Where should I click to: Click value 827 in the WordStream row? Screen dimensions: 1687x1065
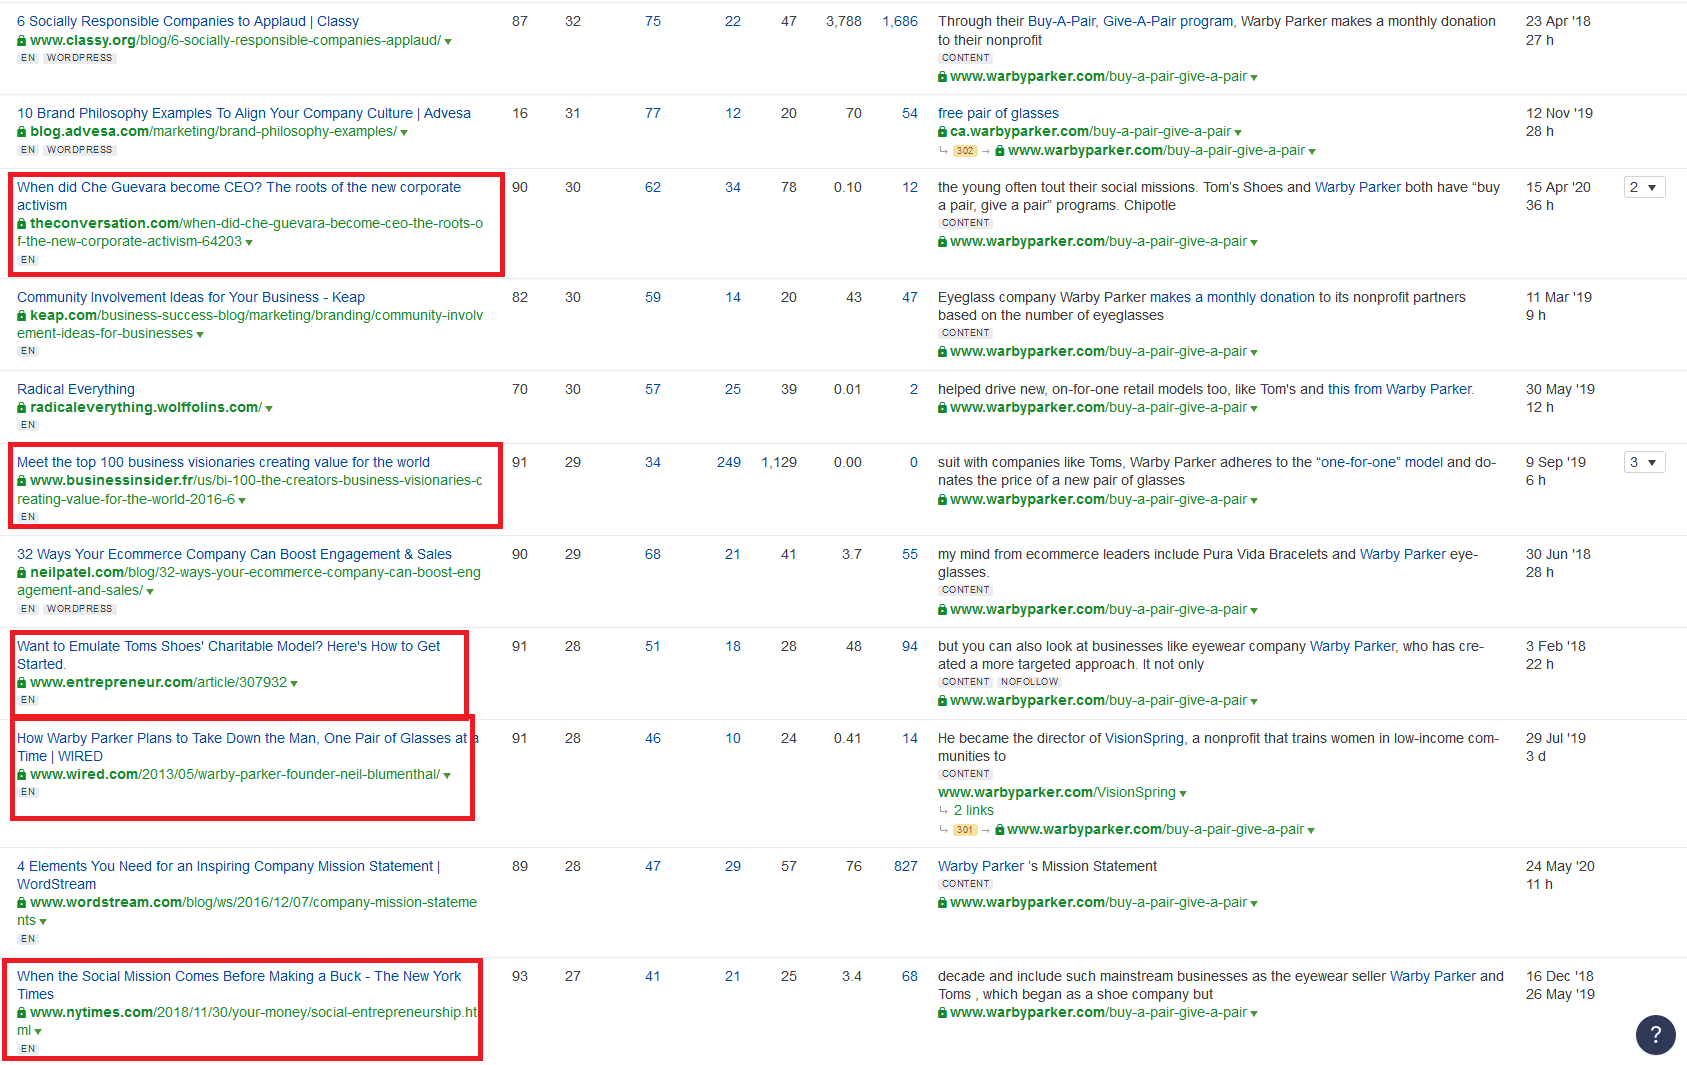click(x=906, y=866)
